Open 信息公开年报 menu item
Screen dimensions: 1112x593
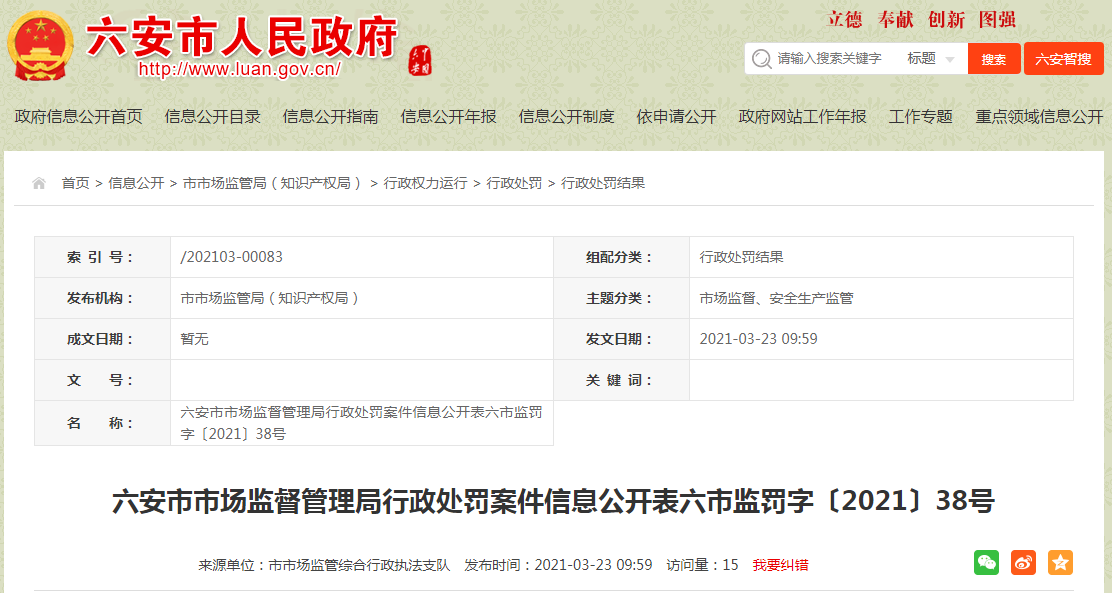(x=448, y=117)
